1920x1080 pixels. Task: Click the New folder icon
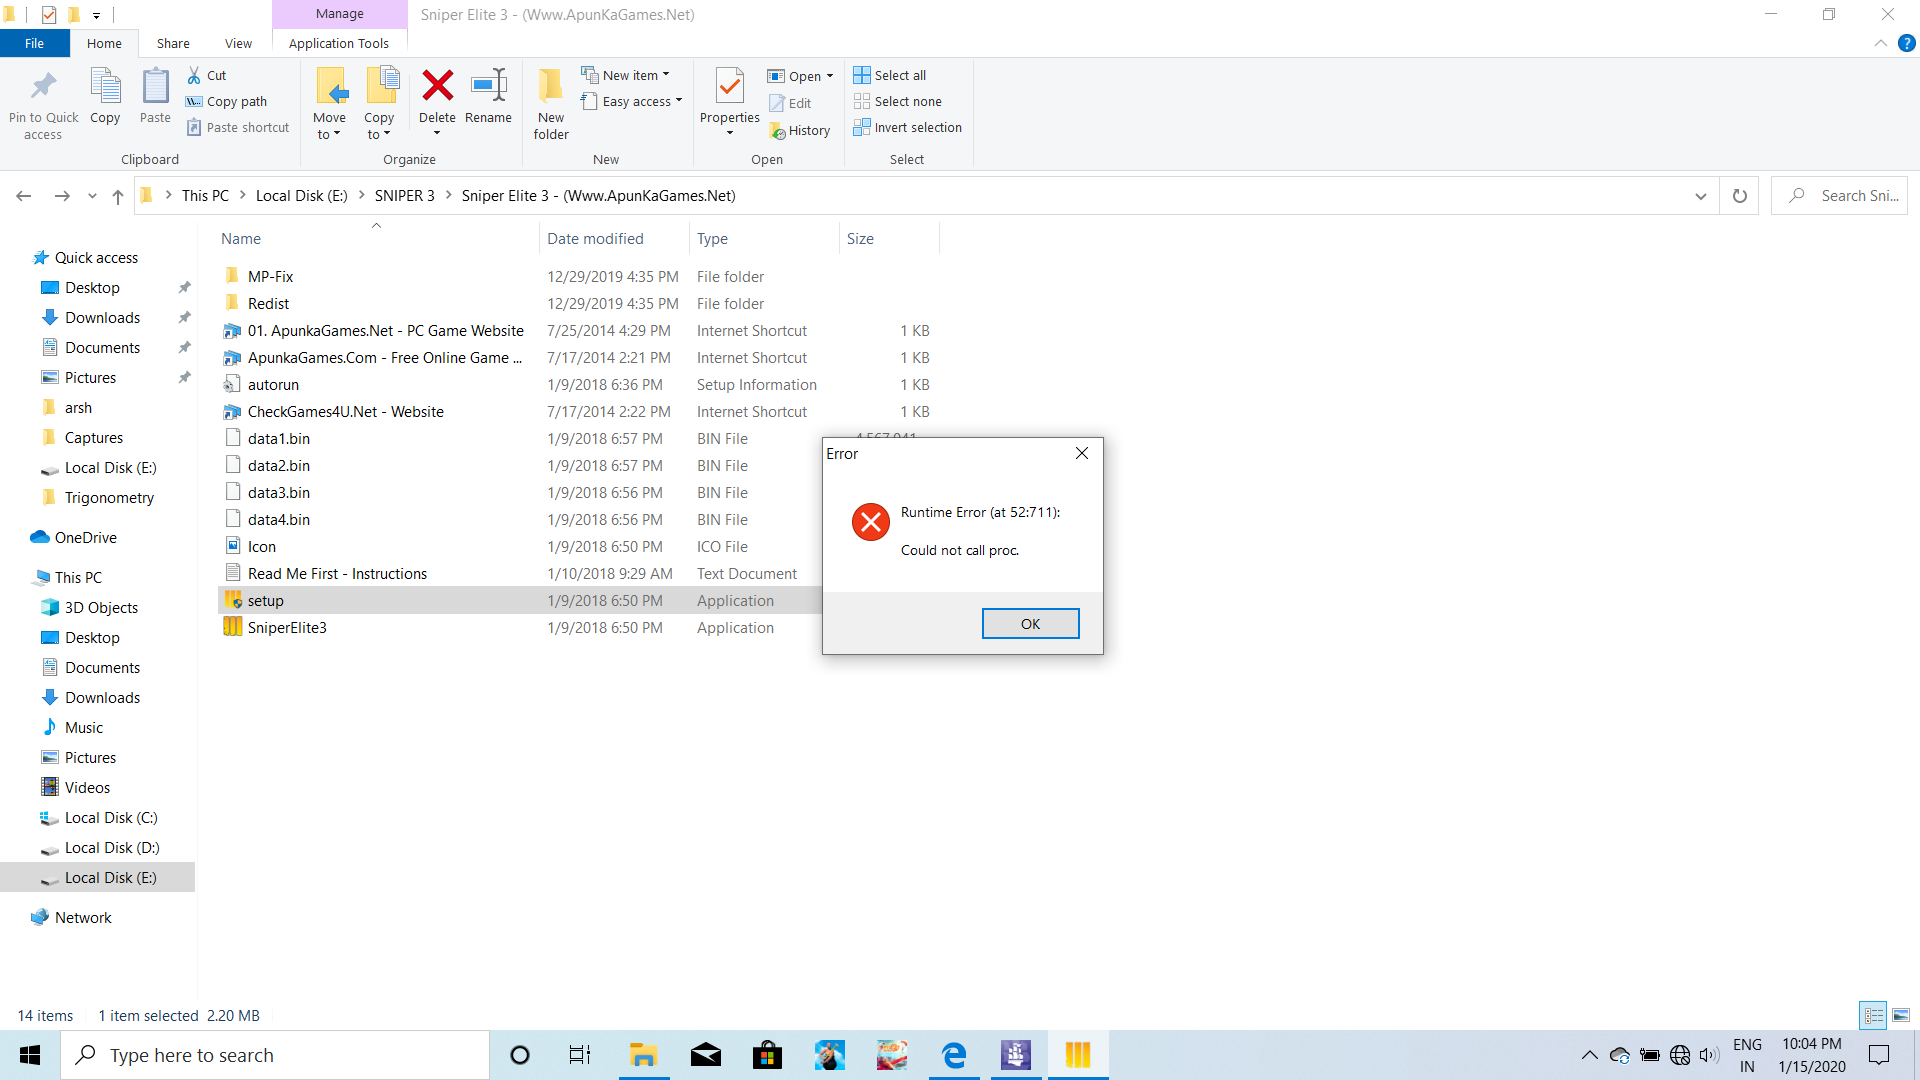(x=550, y=87)
